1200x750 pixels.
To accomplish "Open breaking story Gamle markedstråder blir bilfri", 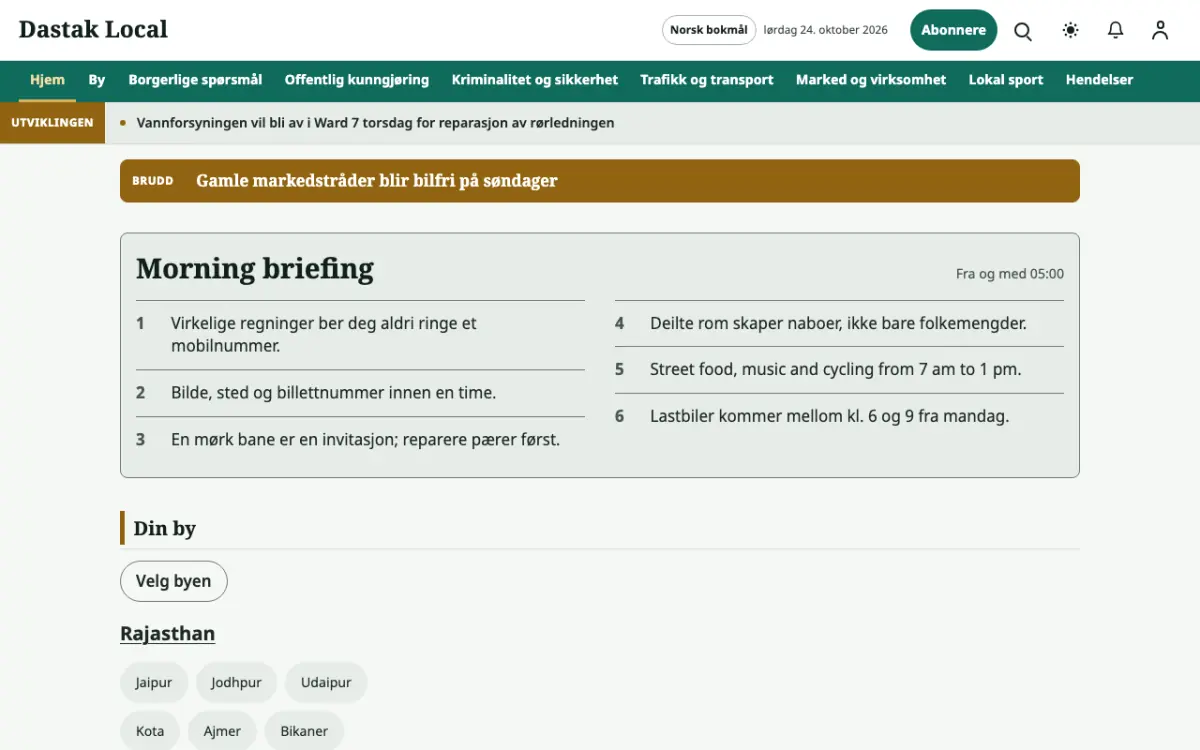I will 377,181.
